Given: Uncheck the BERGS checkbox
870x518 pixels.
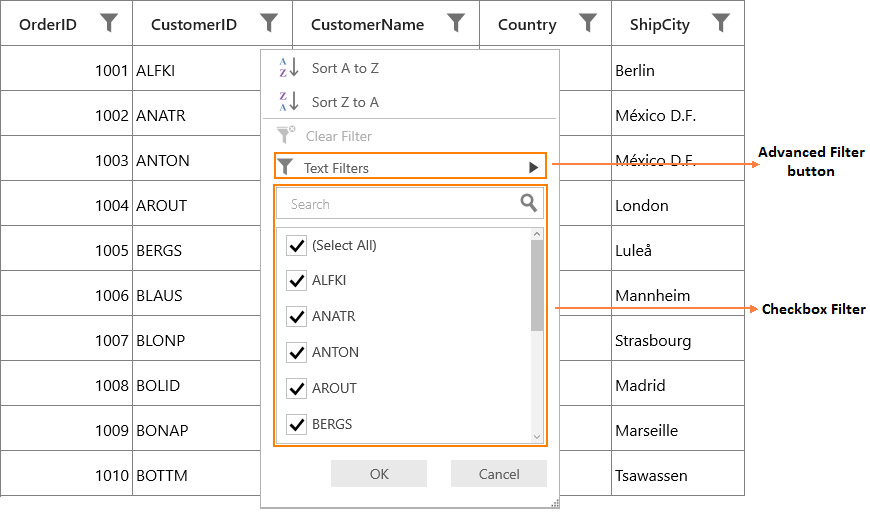Looking at the screenshot, I should coord(297,425).
